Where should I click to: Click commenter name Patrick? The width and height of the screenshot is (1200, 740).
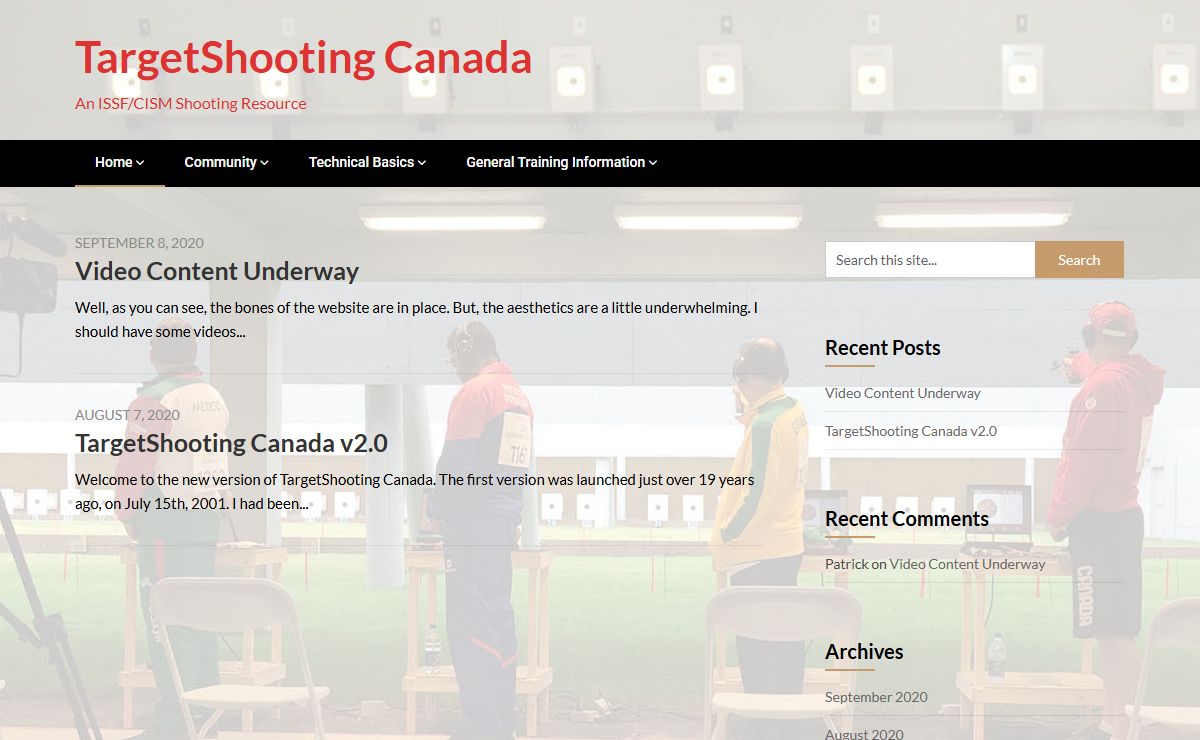tap(846, 564)
